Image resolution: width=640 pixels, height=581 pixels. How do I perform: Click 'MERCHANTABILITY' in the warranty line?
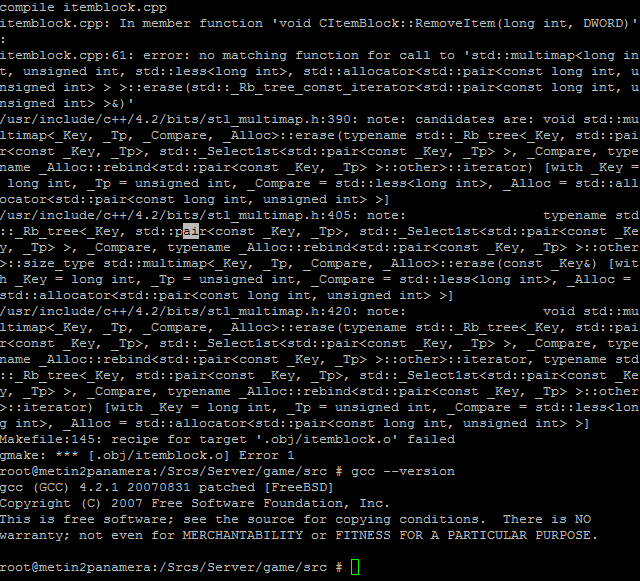coord(243,535)
